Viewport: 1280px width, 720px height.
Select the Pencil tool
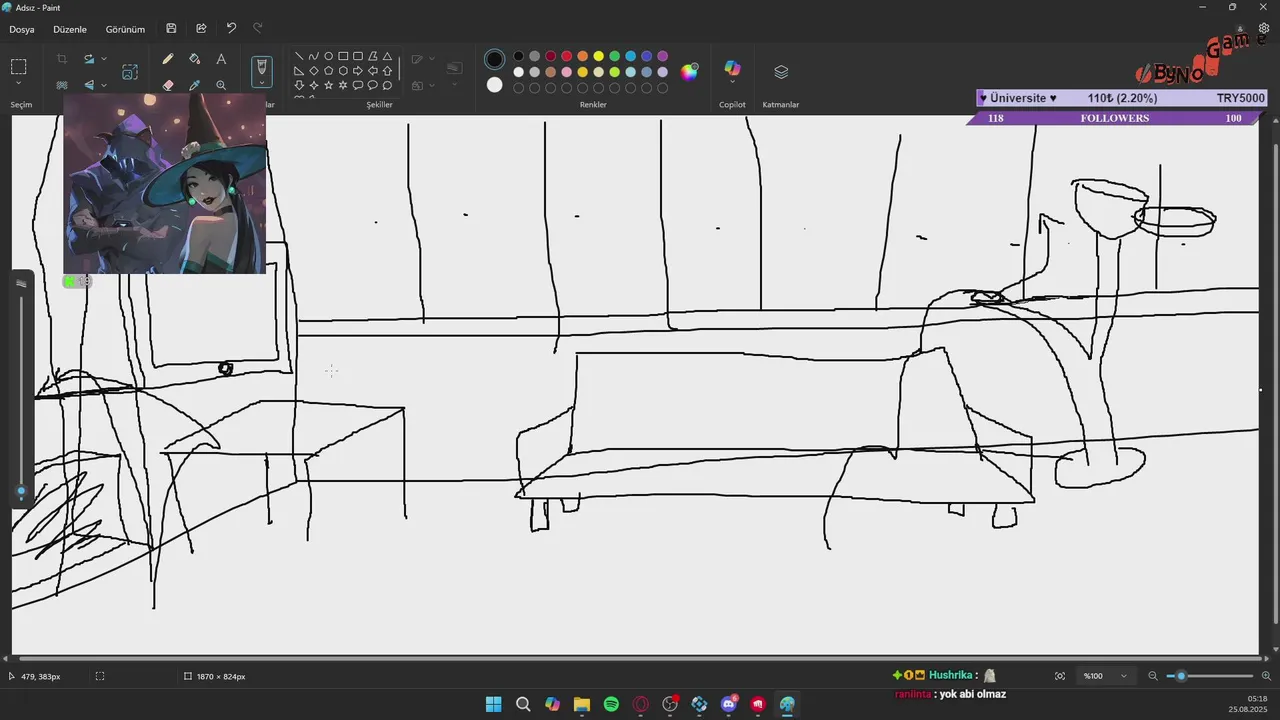[x=168, y=60]
